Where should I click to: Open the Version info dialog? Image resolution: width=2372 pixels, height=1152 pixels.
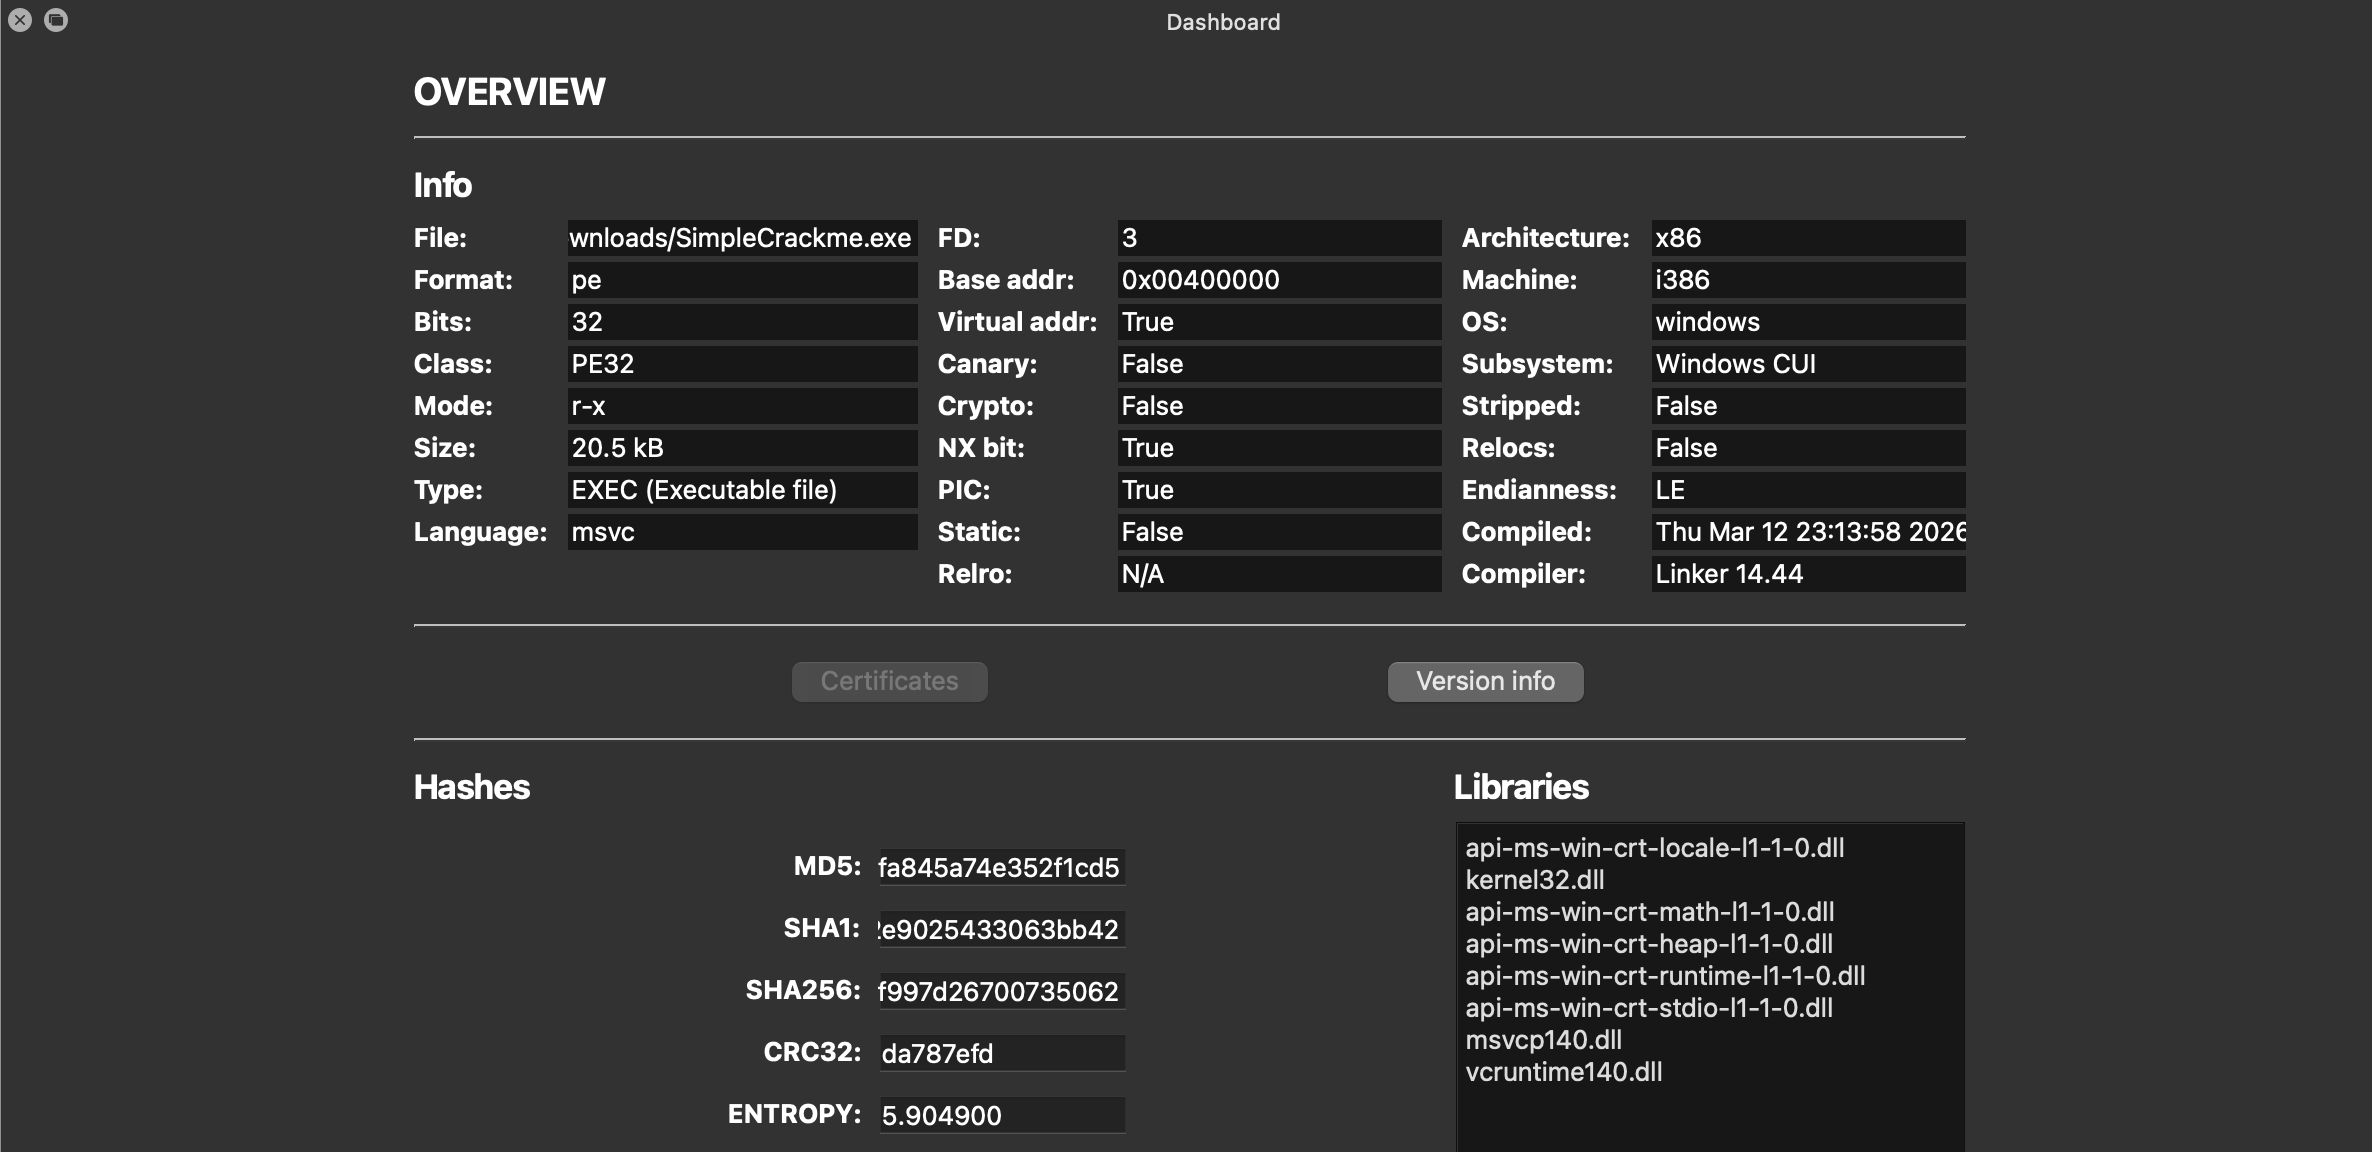[1485, 681]
